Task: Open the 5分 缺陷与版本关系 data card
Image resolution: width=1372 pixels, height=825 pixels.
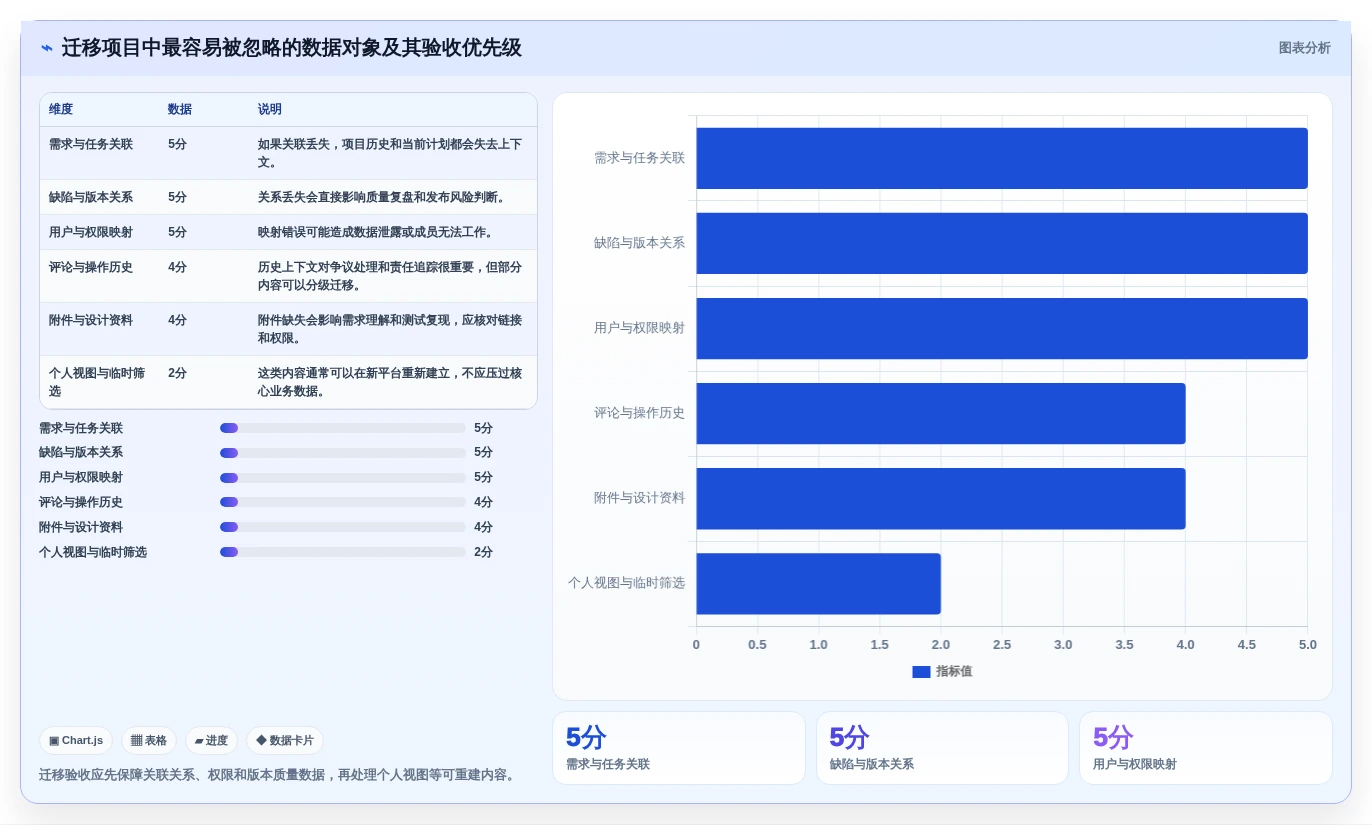Action: tap(942, 748)
